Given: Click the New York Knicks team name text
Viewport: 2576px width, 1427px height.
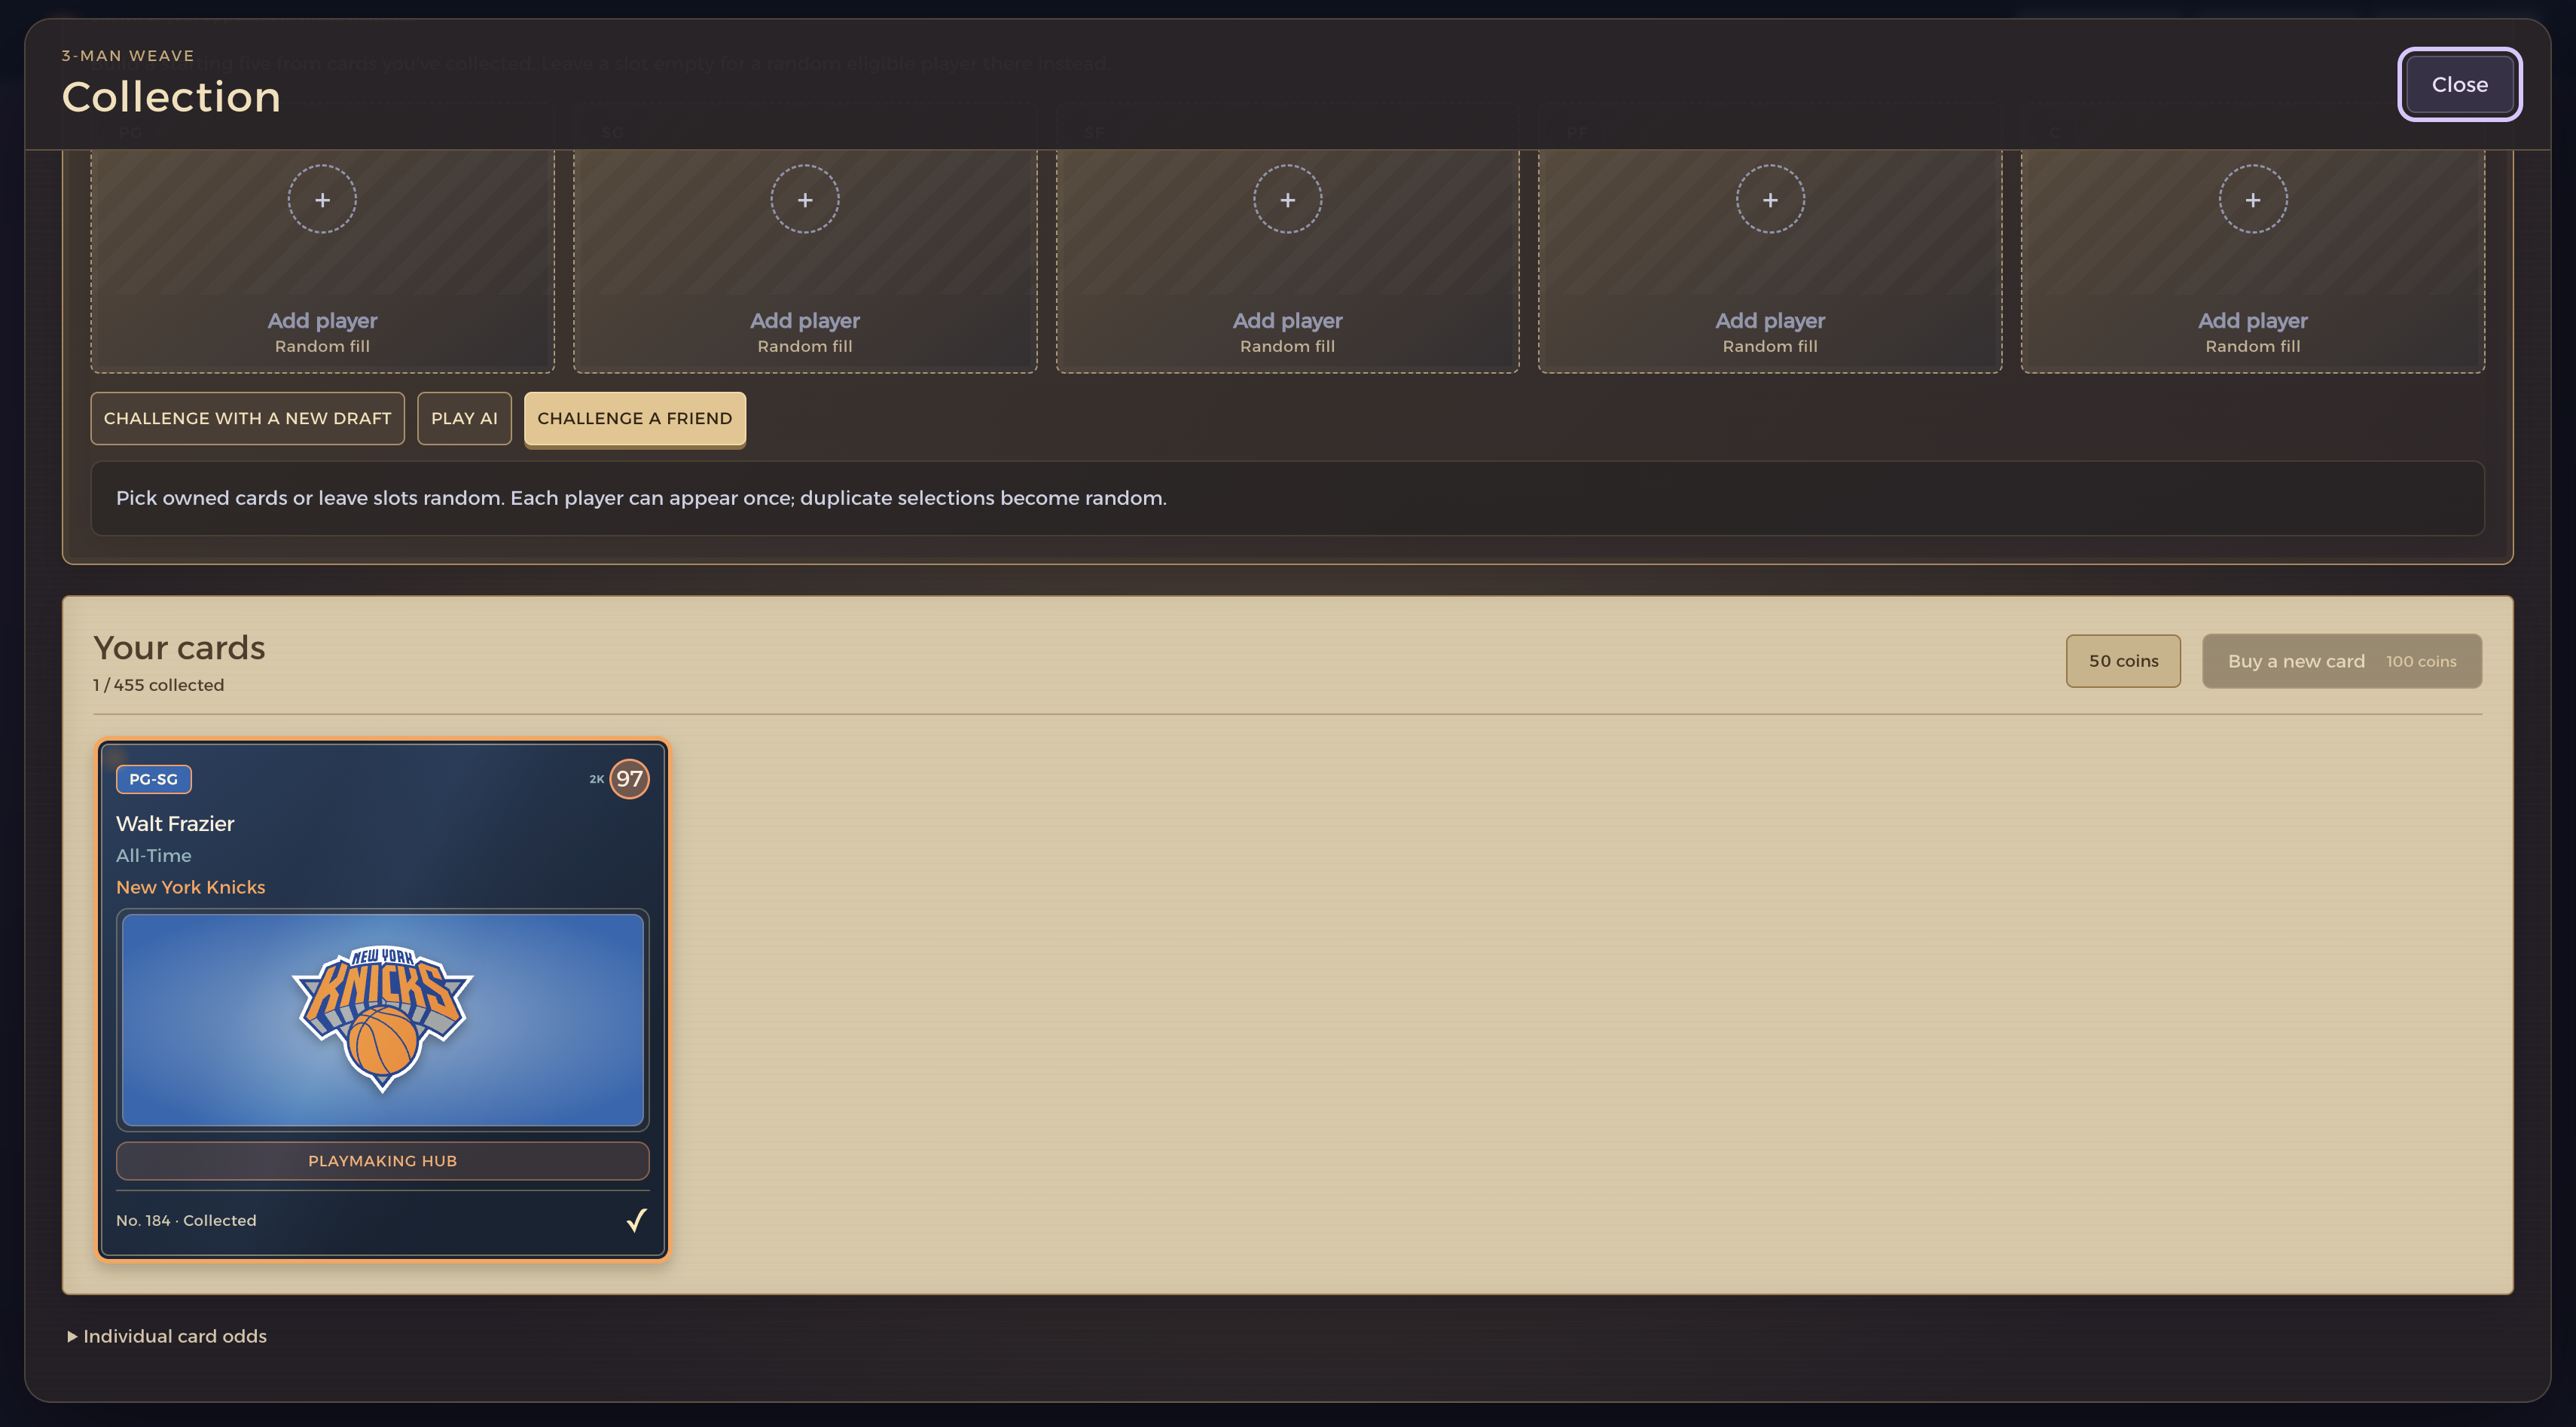Looking at the screenshot, I should coord(191,887).
